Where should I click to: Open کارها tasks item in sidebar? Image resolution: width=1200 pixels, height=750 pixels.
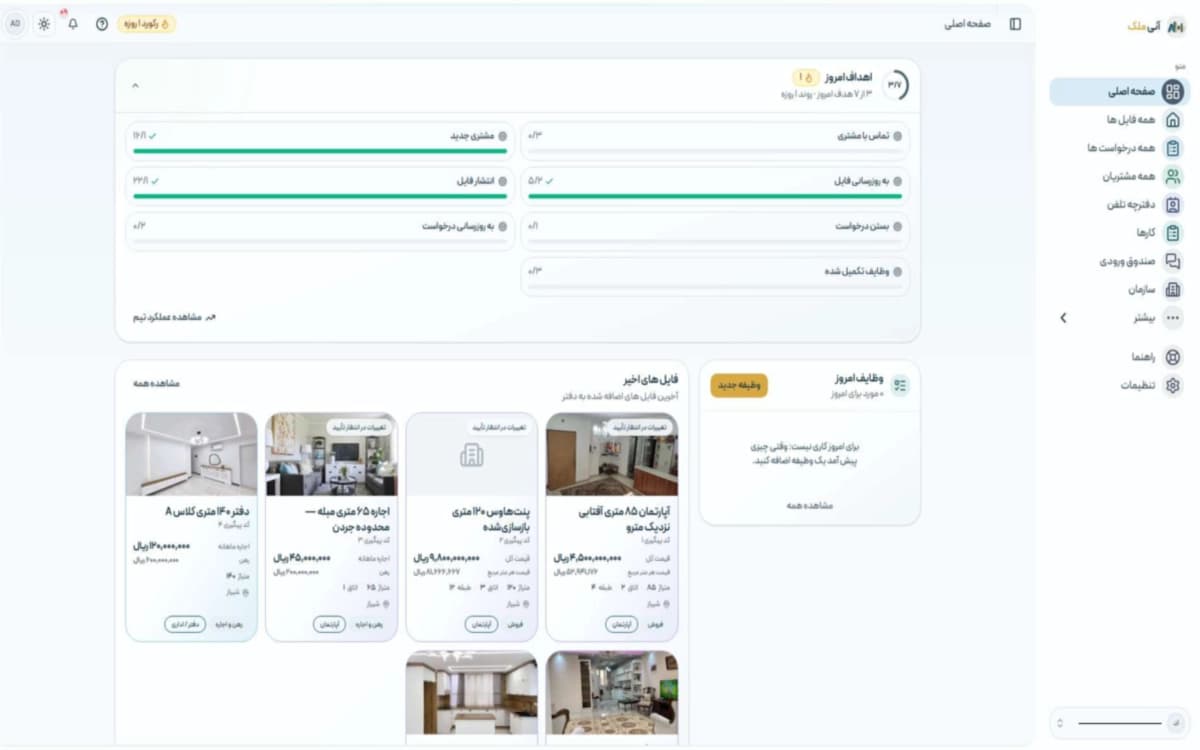[x=1119, y=233]
